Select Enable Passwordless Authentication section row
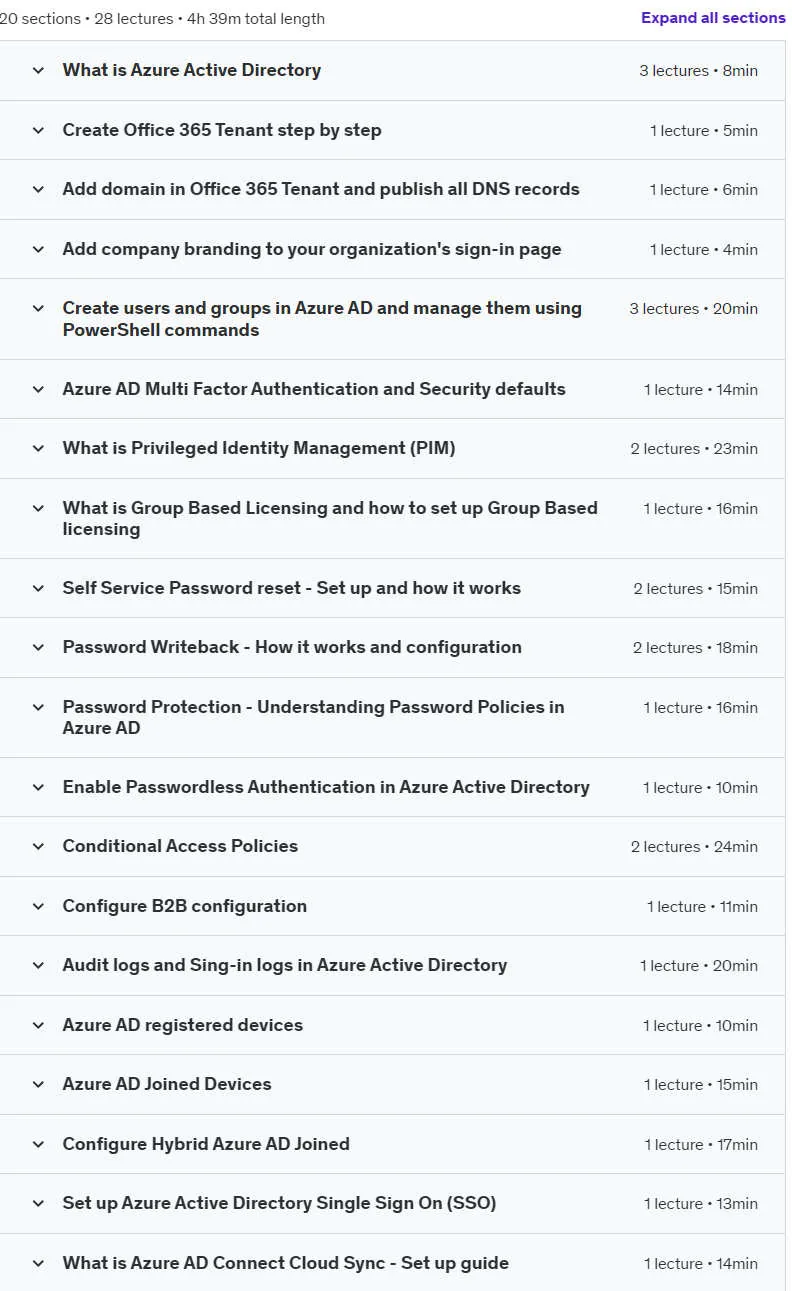792x1291 pixels. tap(392, 787)
